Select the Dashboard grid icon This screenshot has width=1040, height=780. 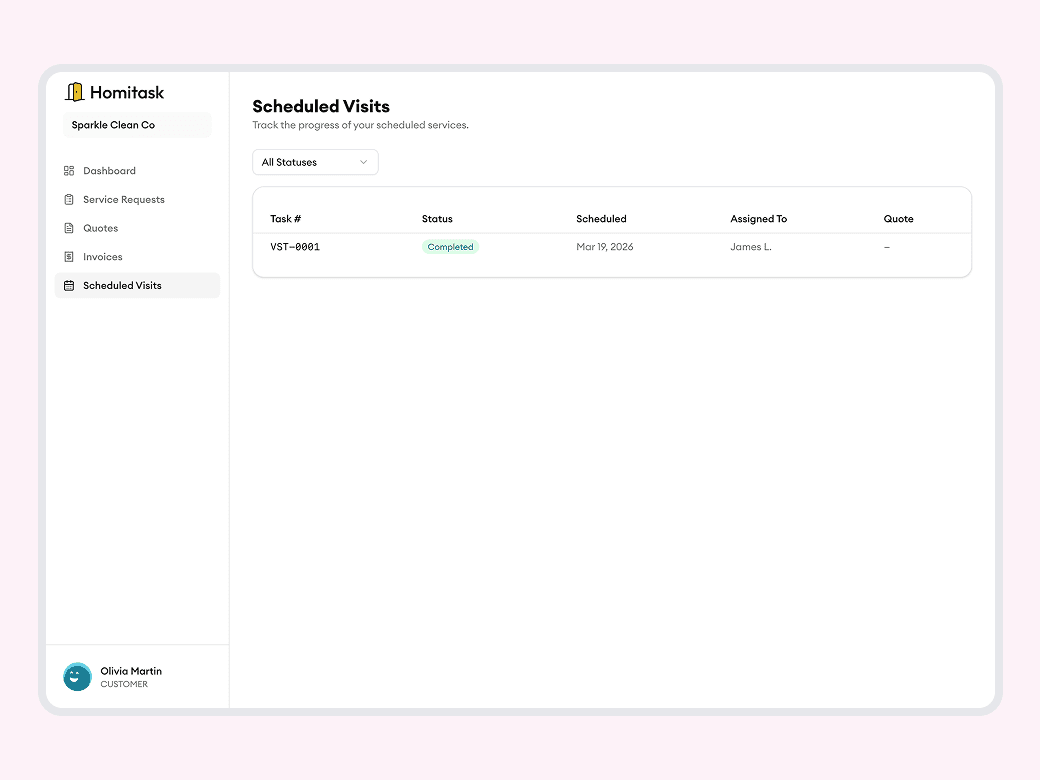pos(69,170)
